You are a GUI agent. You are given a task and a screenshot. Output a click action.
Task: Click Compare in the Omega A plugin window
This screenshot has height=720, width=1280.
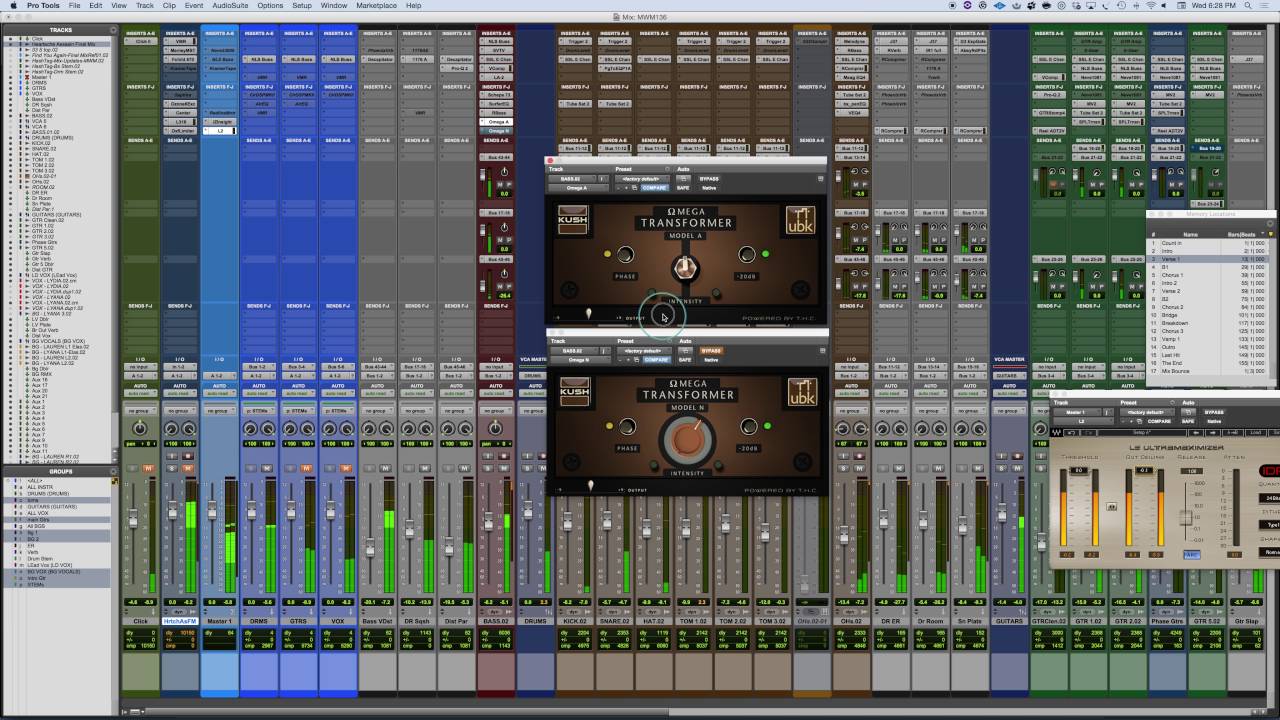tap(655, 187)
